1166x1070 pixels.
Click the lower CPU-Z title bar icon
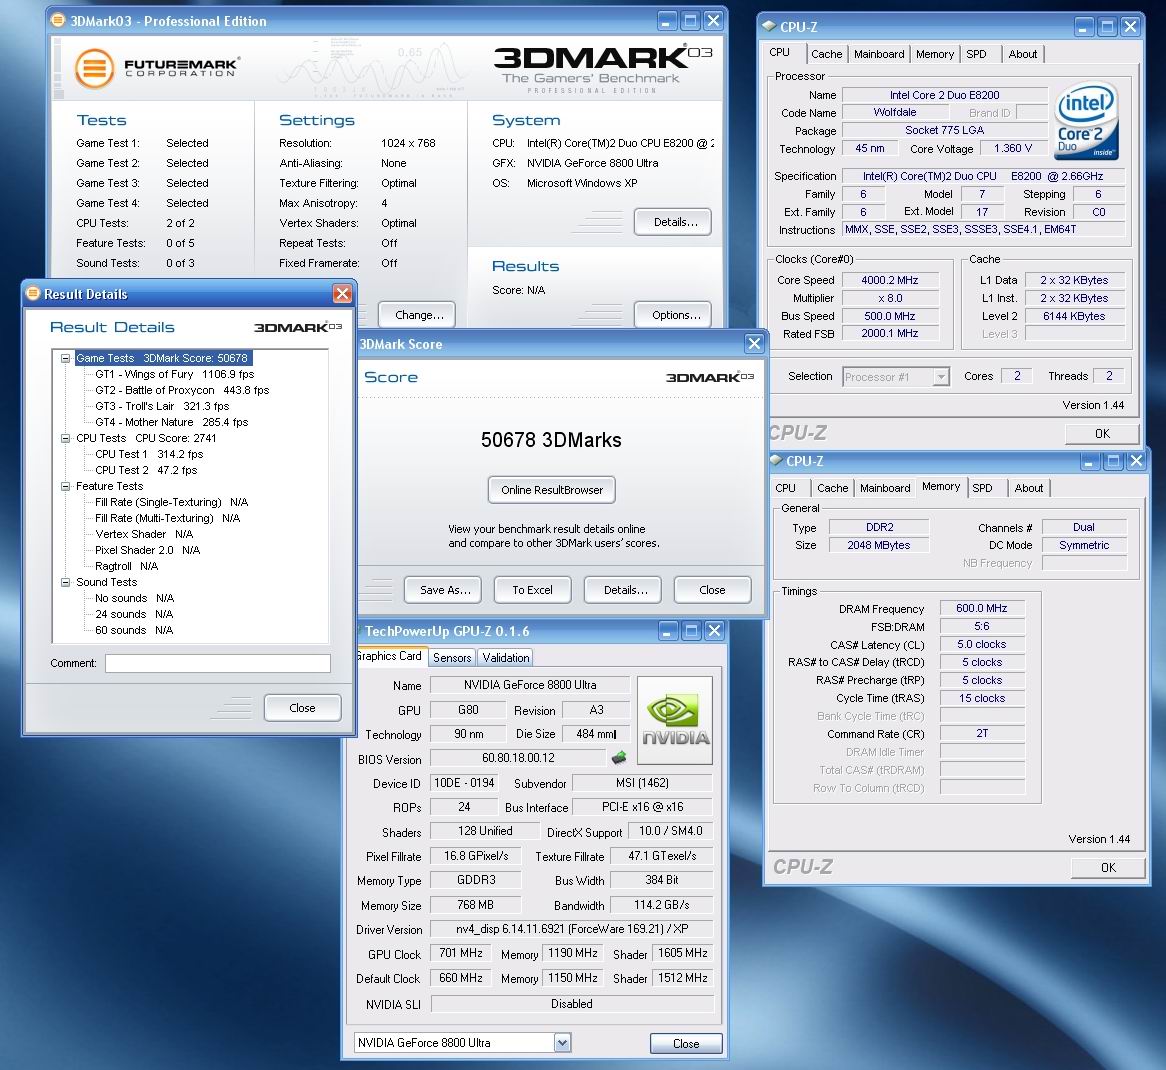click(x=776, y=460)
